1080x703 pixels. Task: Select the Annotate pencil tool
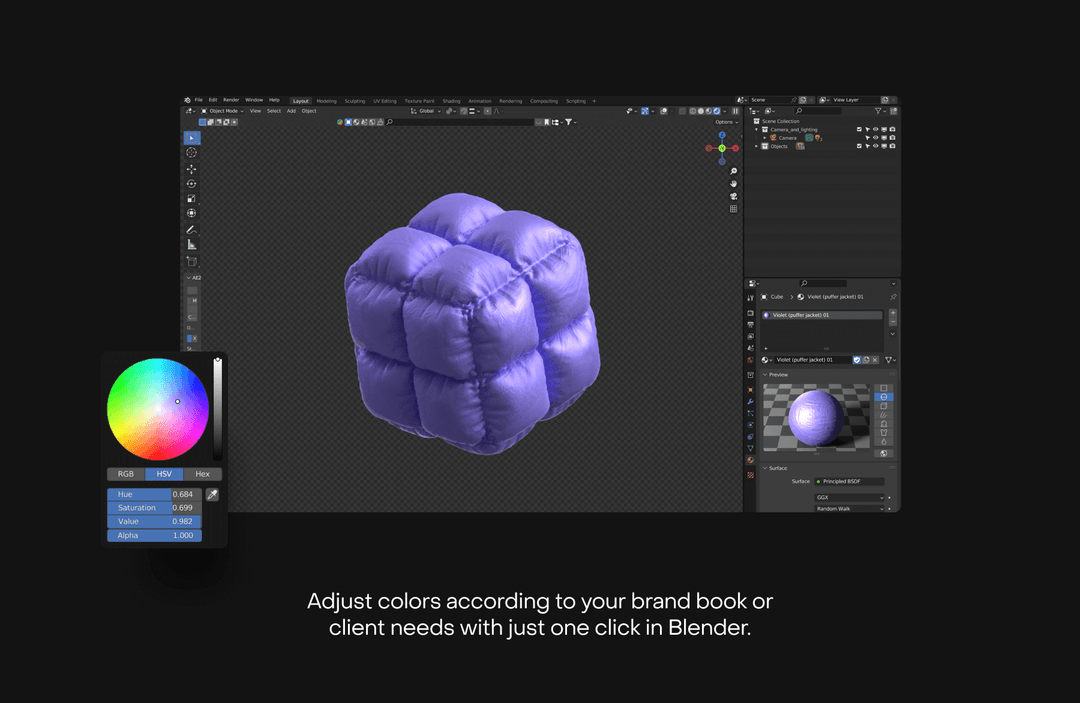click(191, 230)
